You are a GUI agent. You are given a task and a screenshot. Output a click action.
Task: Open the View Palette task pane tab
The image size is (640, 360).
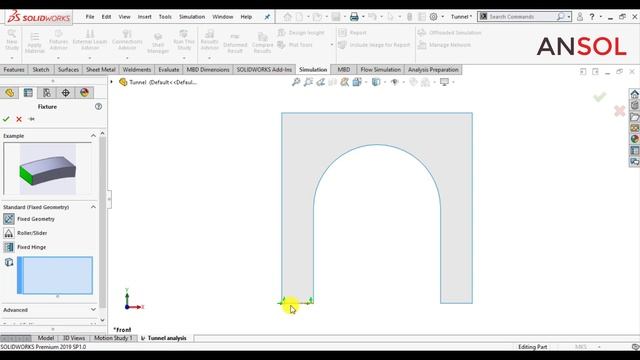pos(635,128)
